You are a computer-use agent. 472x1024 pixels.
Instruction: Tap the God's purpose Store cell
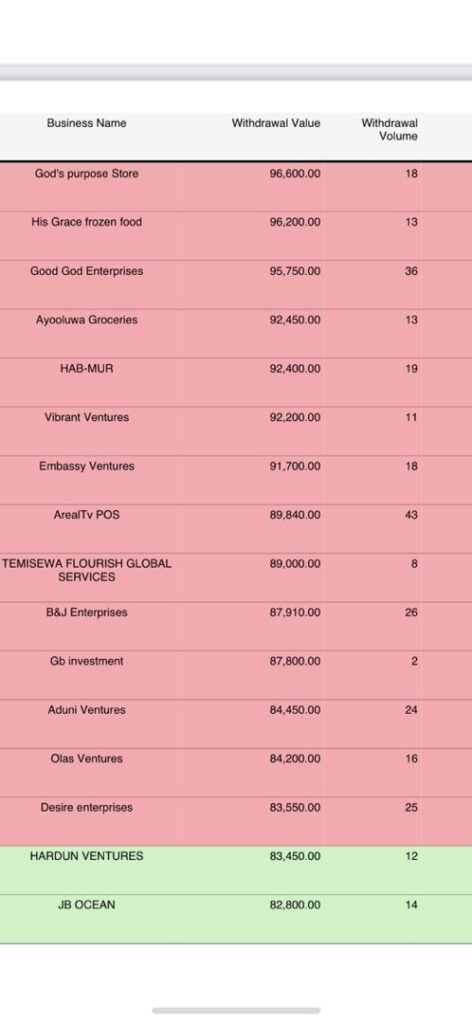click(x=86, y=174)
